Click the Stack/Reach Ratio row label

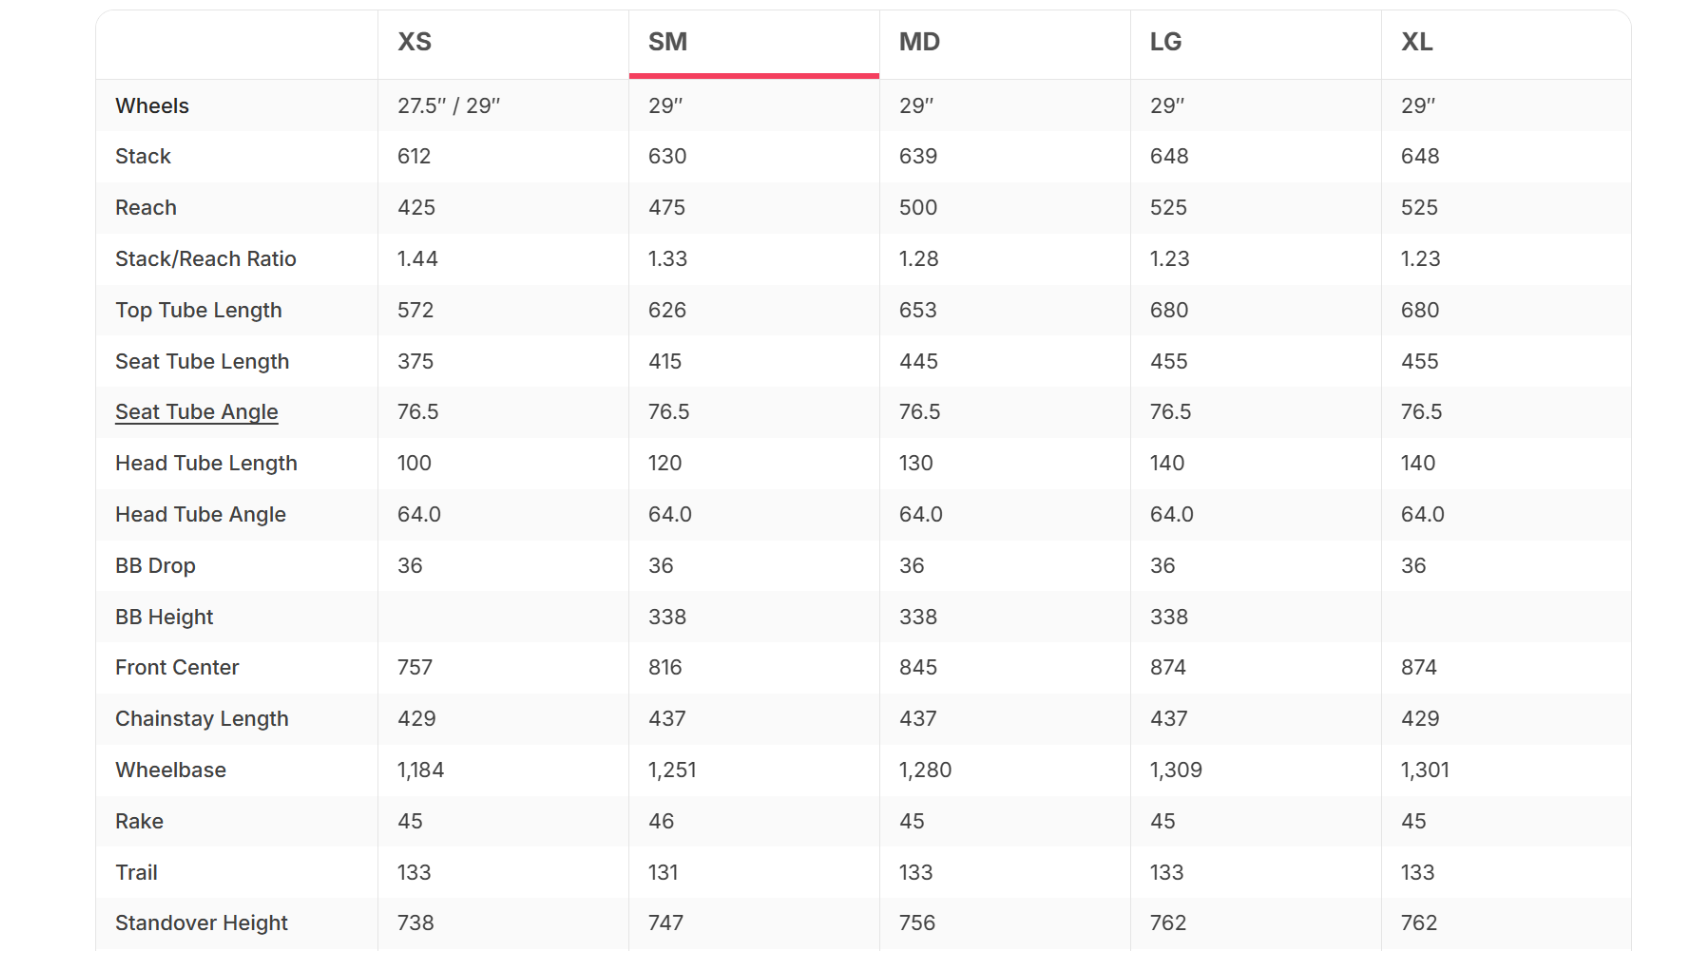(205, 259)
